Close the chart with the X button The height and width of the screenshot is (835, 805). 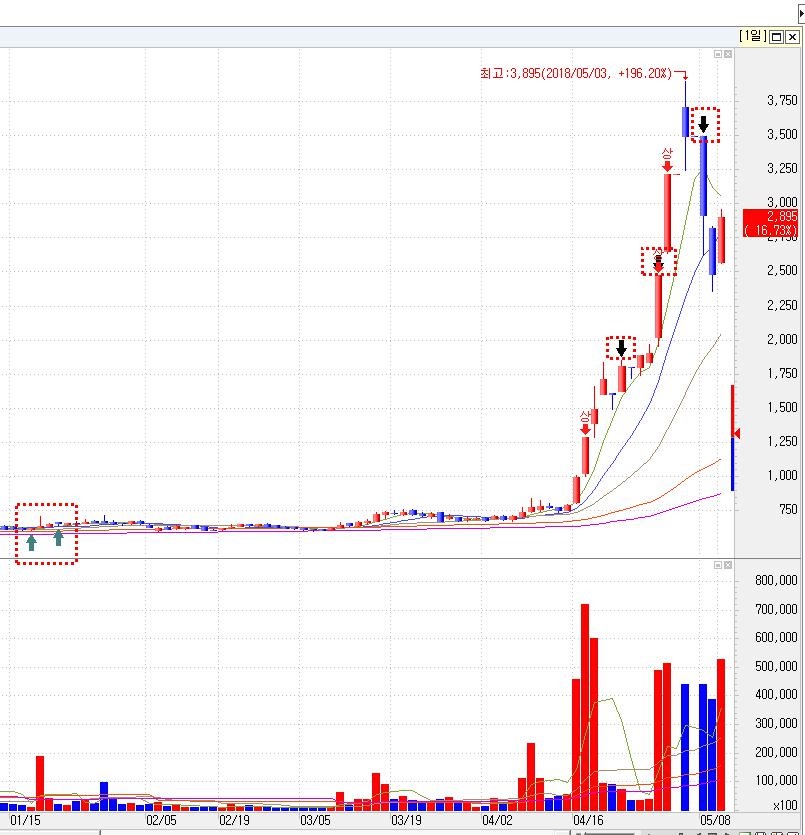(x=792, y=37)
